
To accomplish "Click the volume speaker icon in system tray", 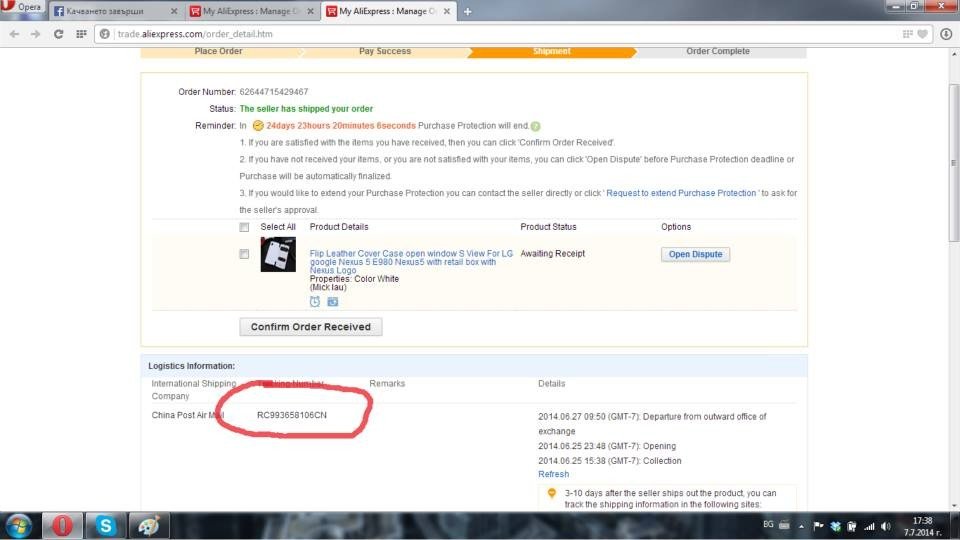I will (886, 526).
